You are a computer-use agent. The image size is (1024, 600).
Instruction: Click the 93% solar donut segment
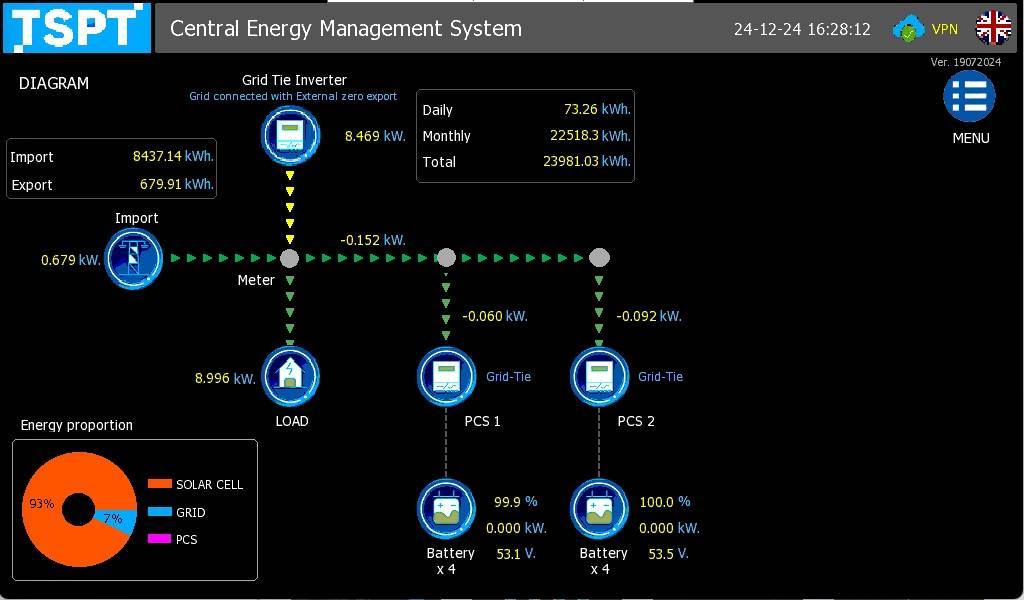[x=42, y=503]
